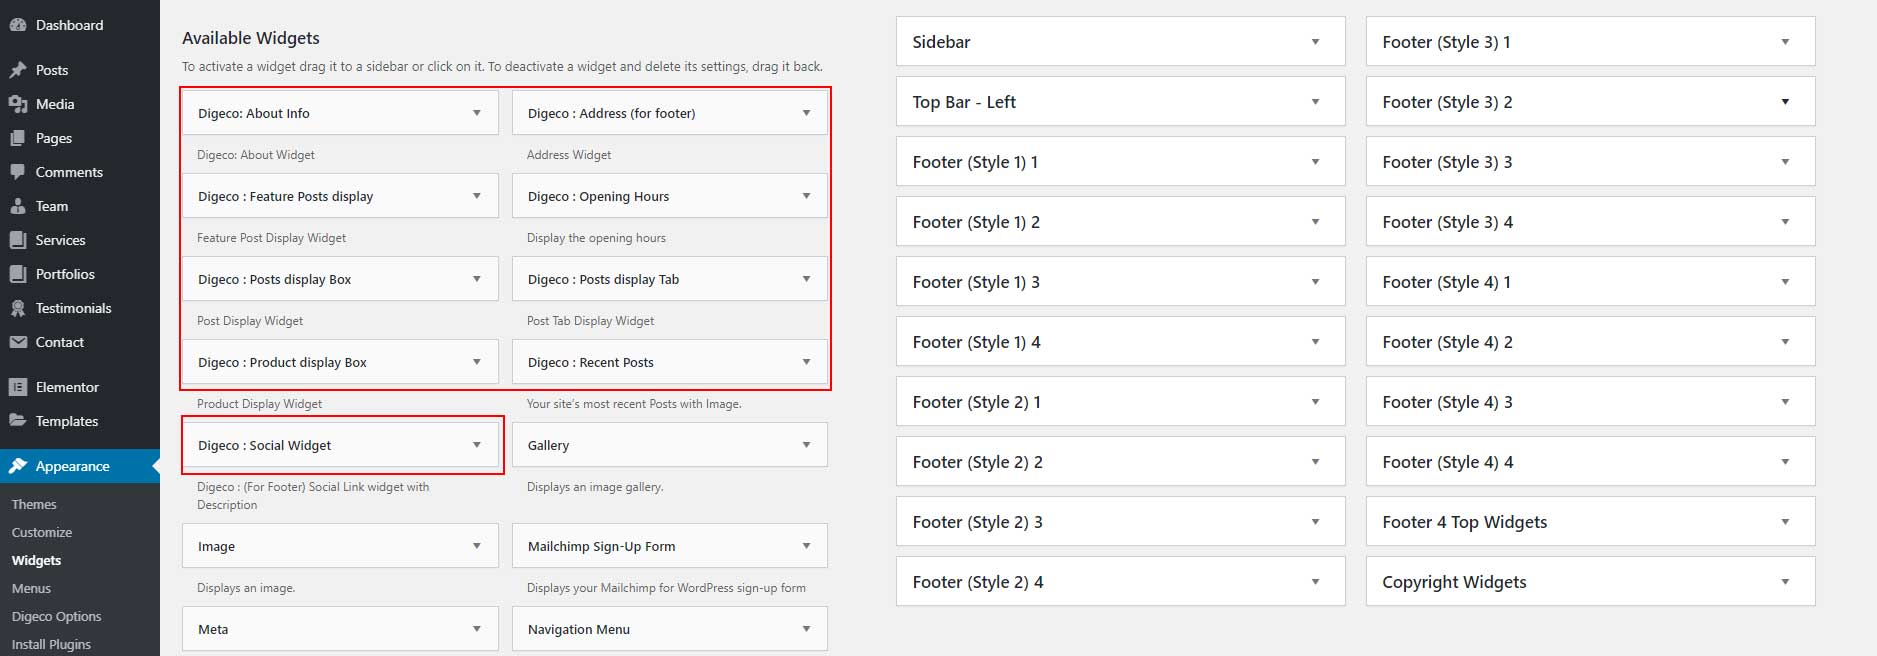Click the Team person icon
1877x656 pixels.
pos(18,206)
